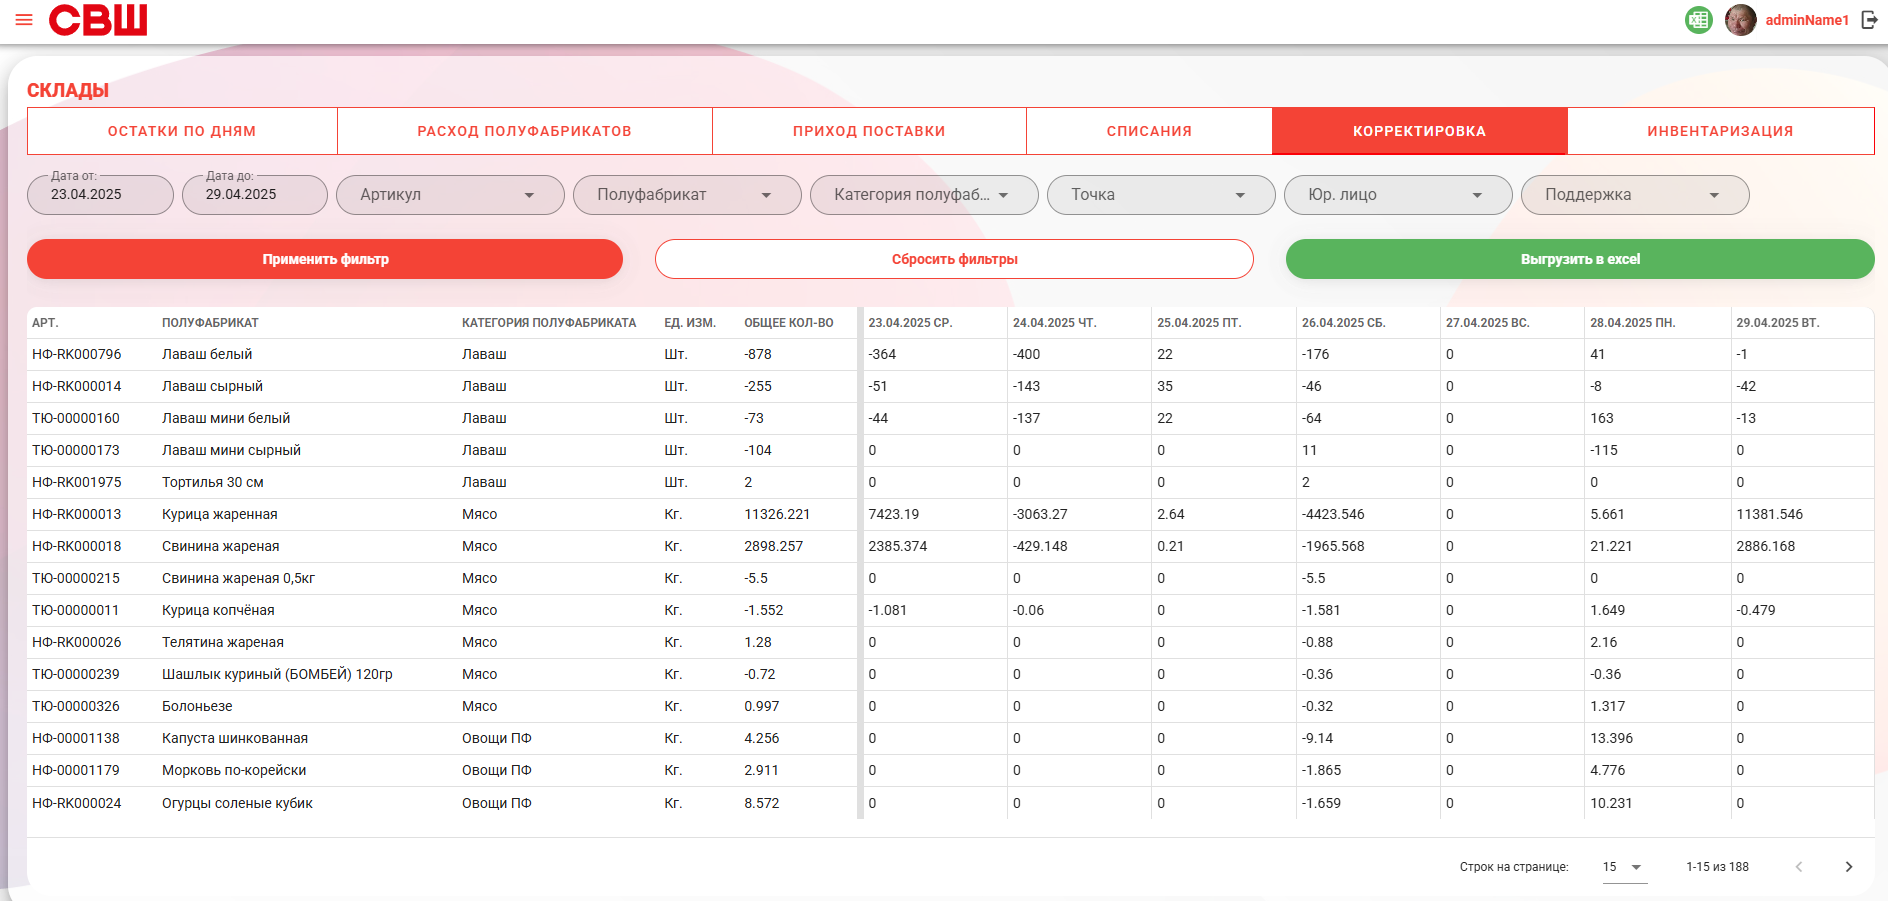Screen dimensions: 1888x901
Task: Click the logout icon
Action: pos(1869,20)
